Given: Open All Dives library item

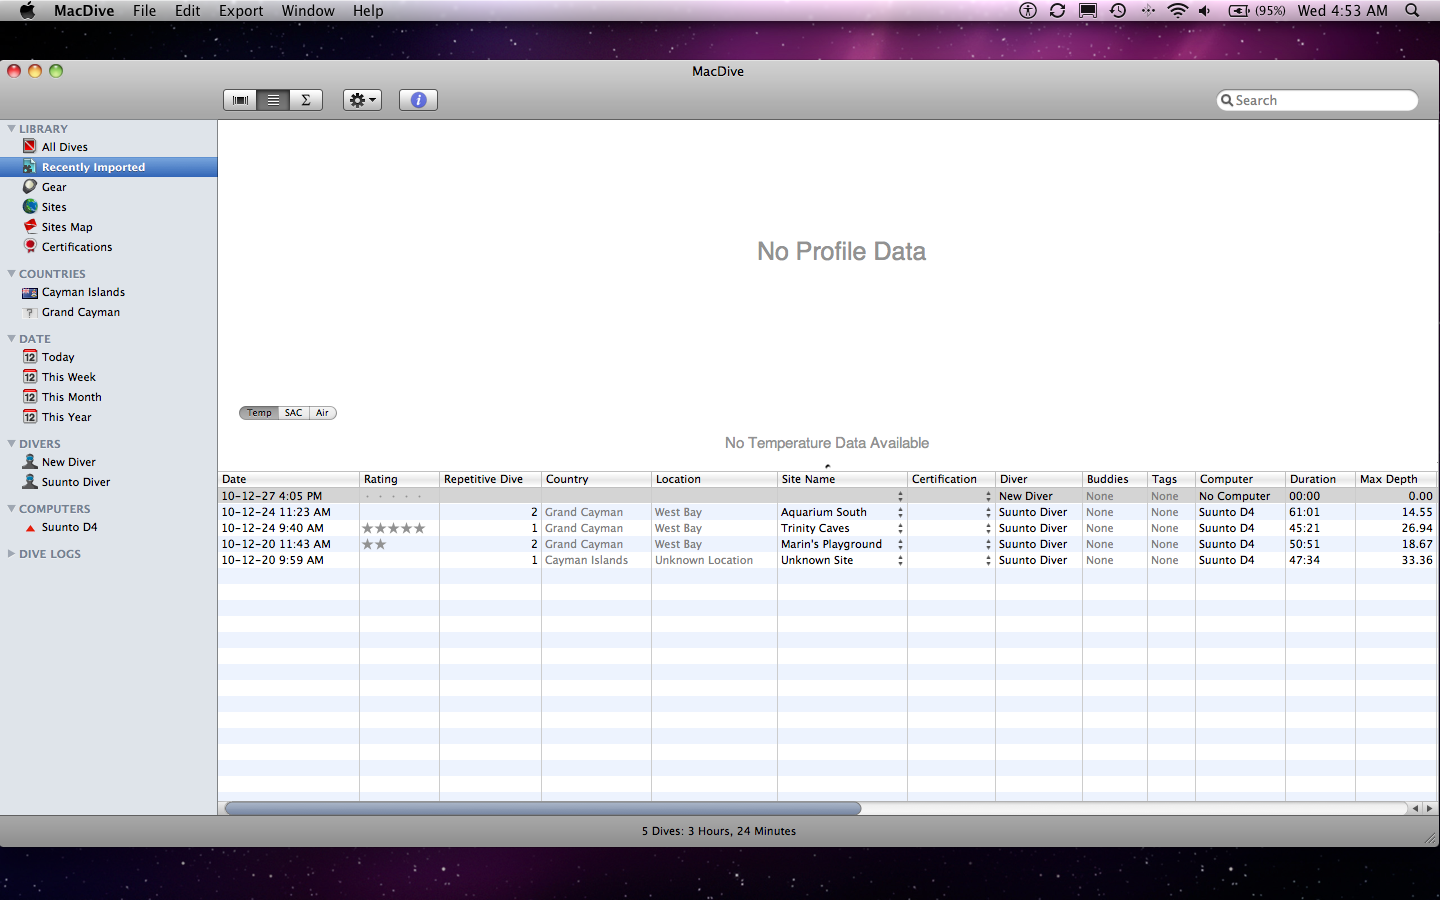Looking at the screenshot, I should tap(64, 147).
